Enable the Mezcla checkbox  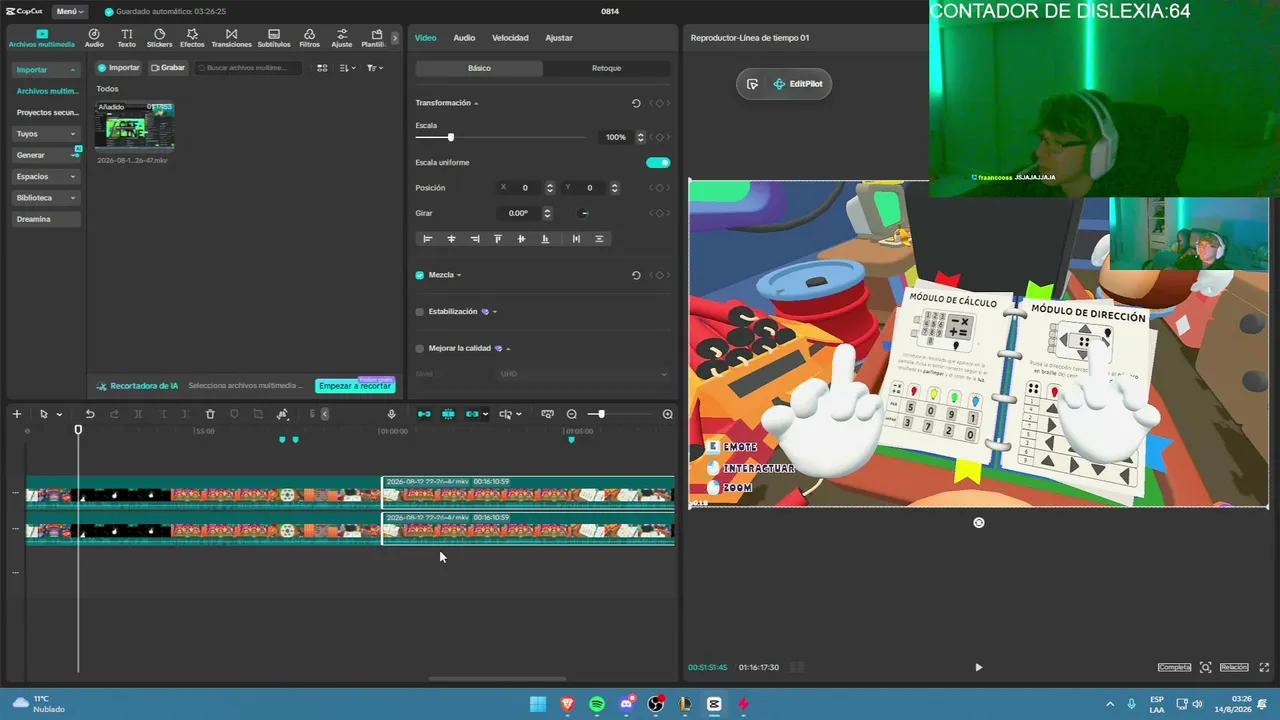click(420, 275)
